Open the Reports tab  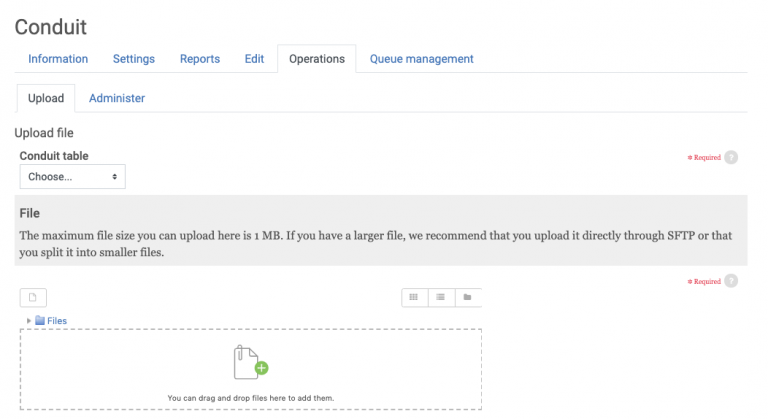pyautogui.click(x=200, y=59)
